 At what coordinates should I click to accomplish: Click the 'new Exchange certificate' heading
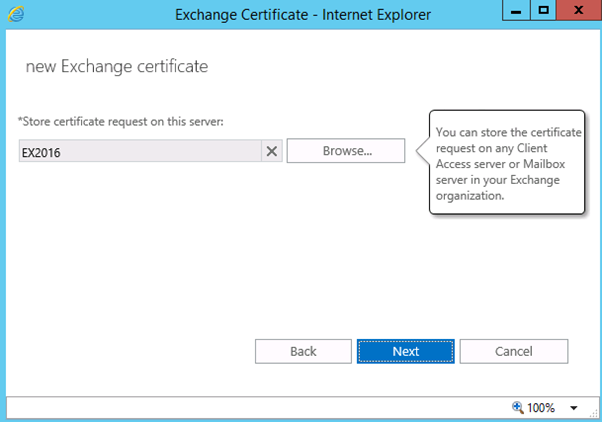pos(117,66)
